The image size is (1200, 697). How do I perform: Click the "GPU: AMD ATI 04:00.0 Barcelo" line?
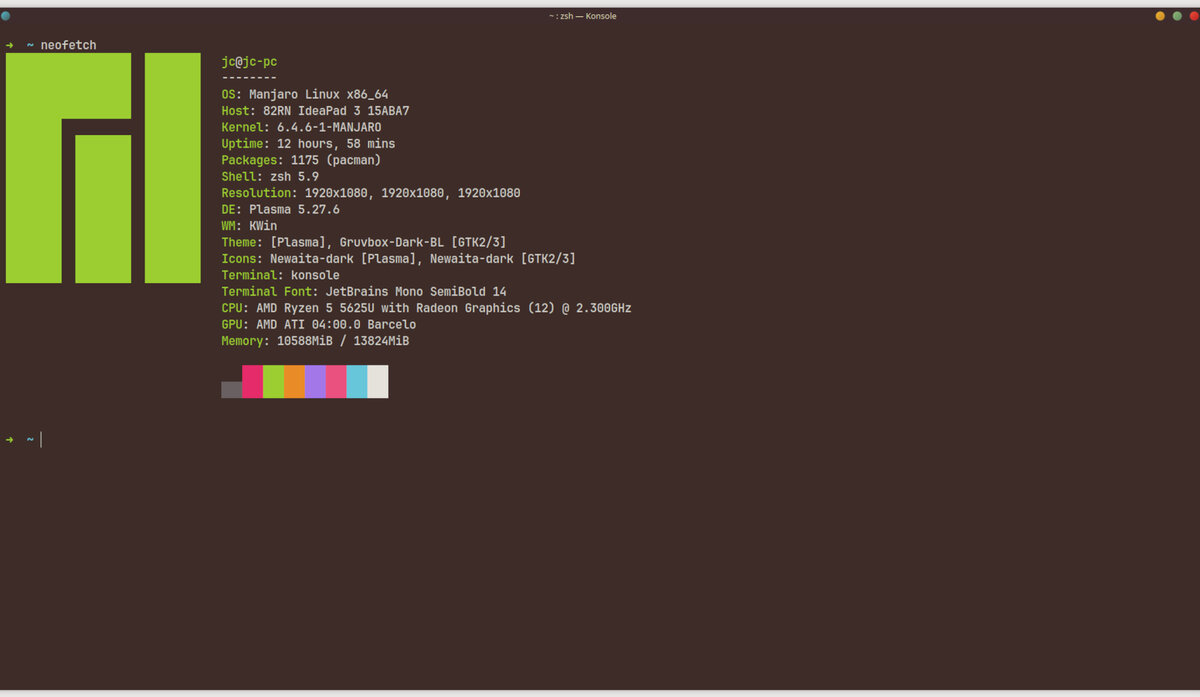(x=319, y=325)
